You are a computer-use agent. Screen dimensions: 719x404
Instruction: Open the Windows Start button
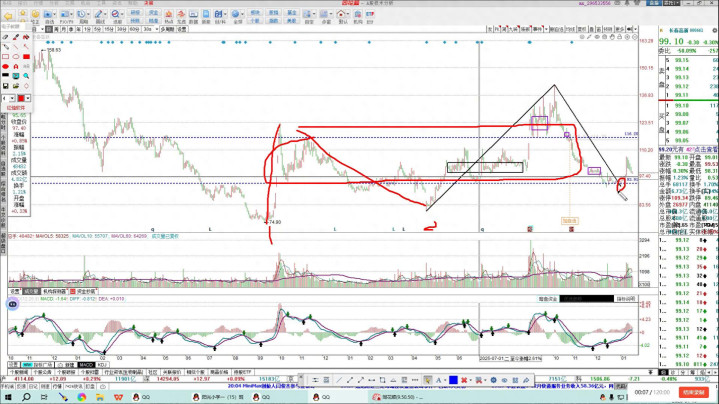pyautogui.click(x=8, y=395)
